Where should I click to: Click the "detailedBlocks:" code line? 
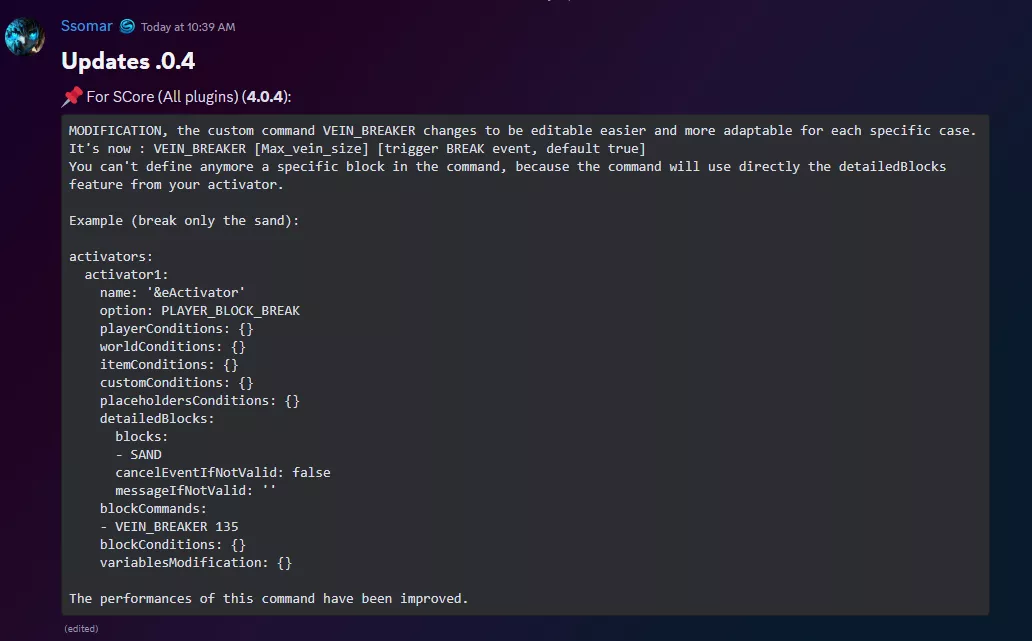[157, 418]
